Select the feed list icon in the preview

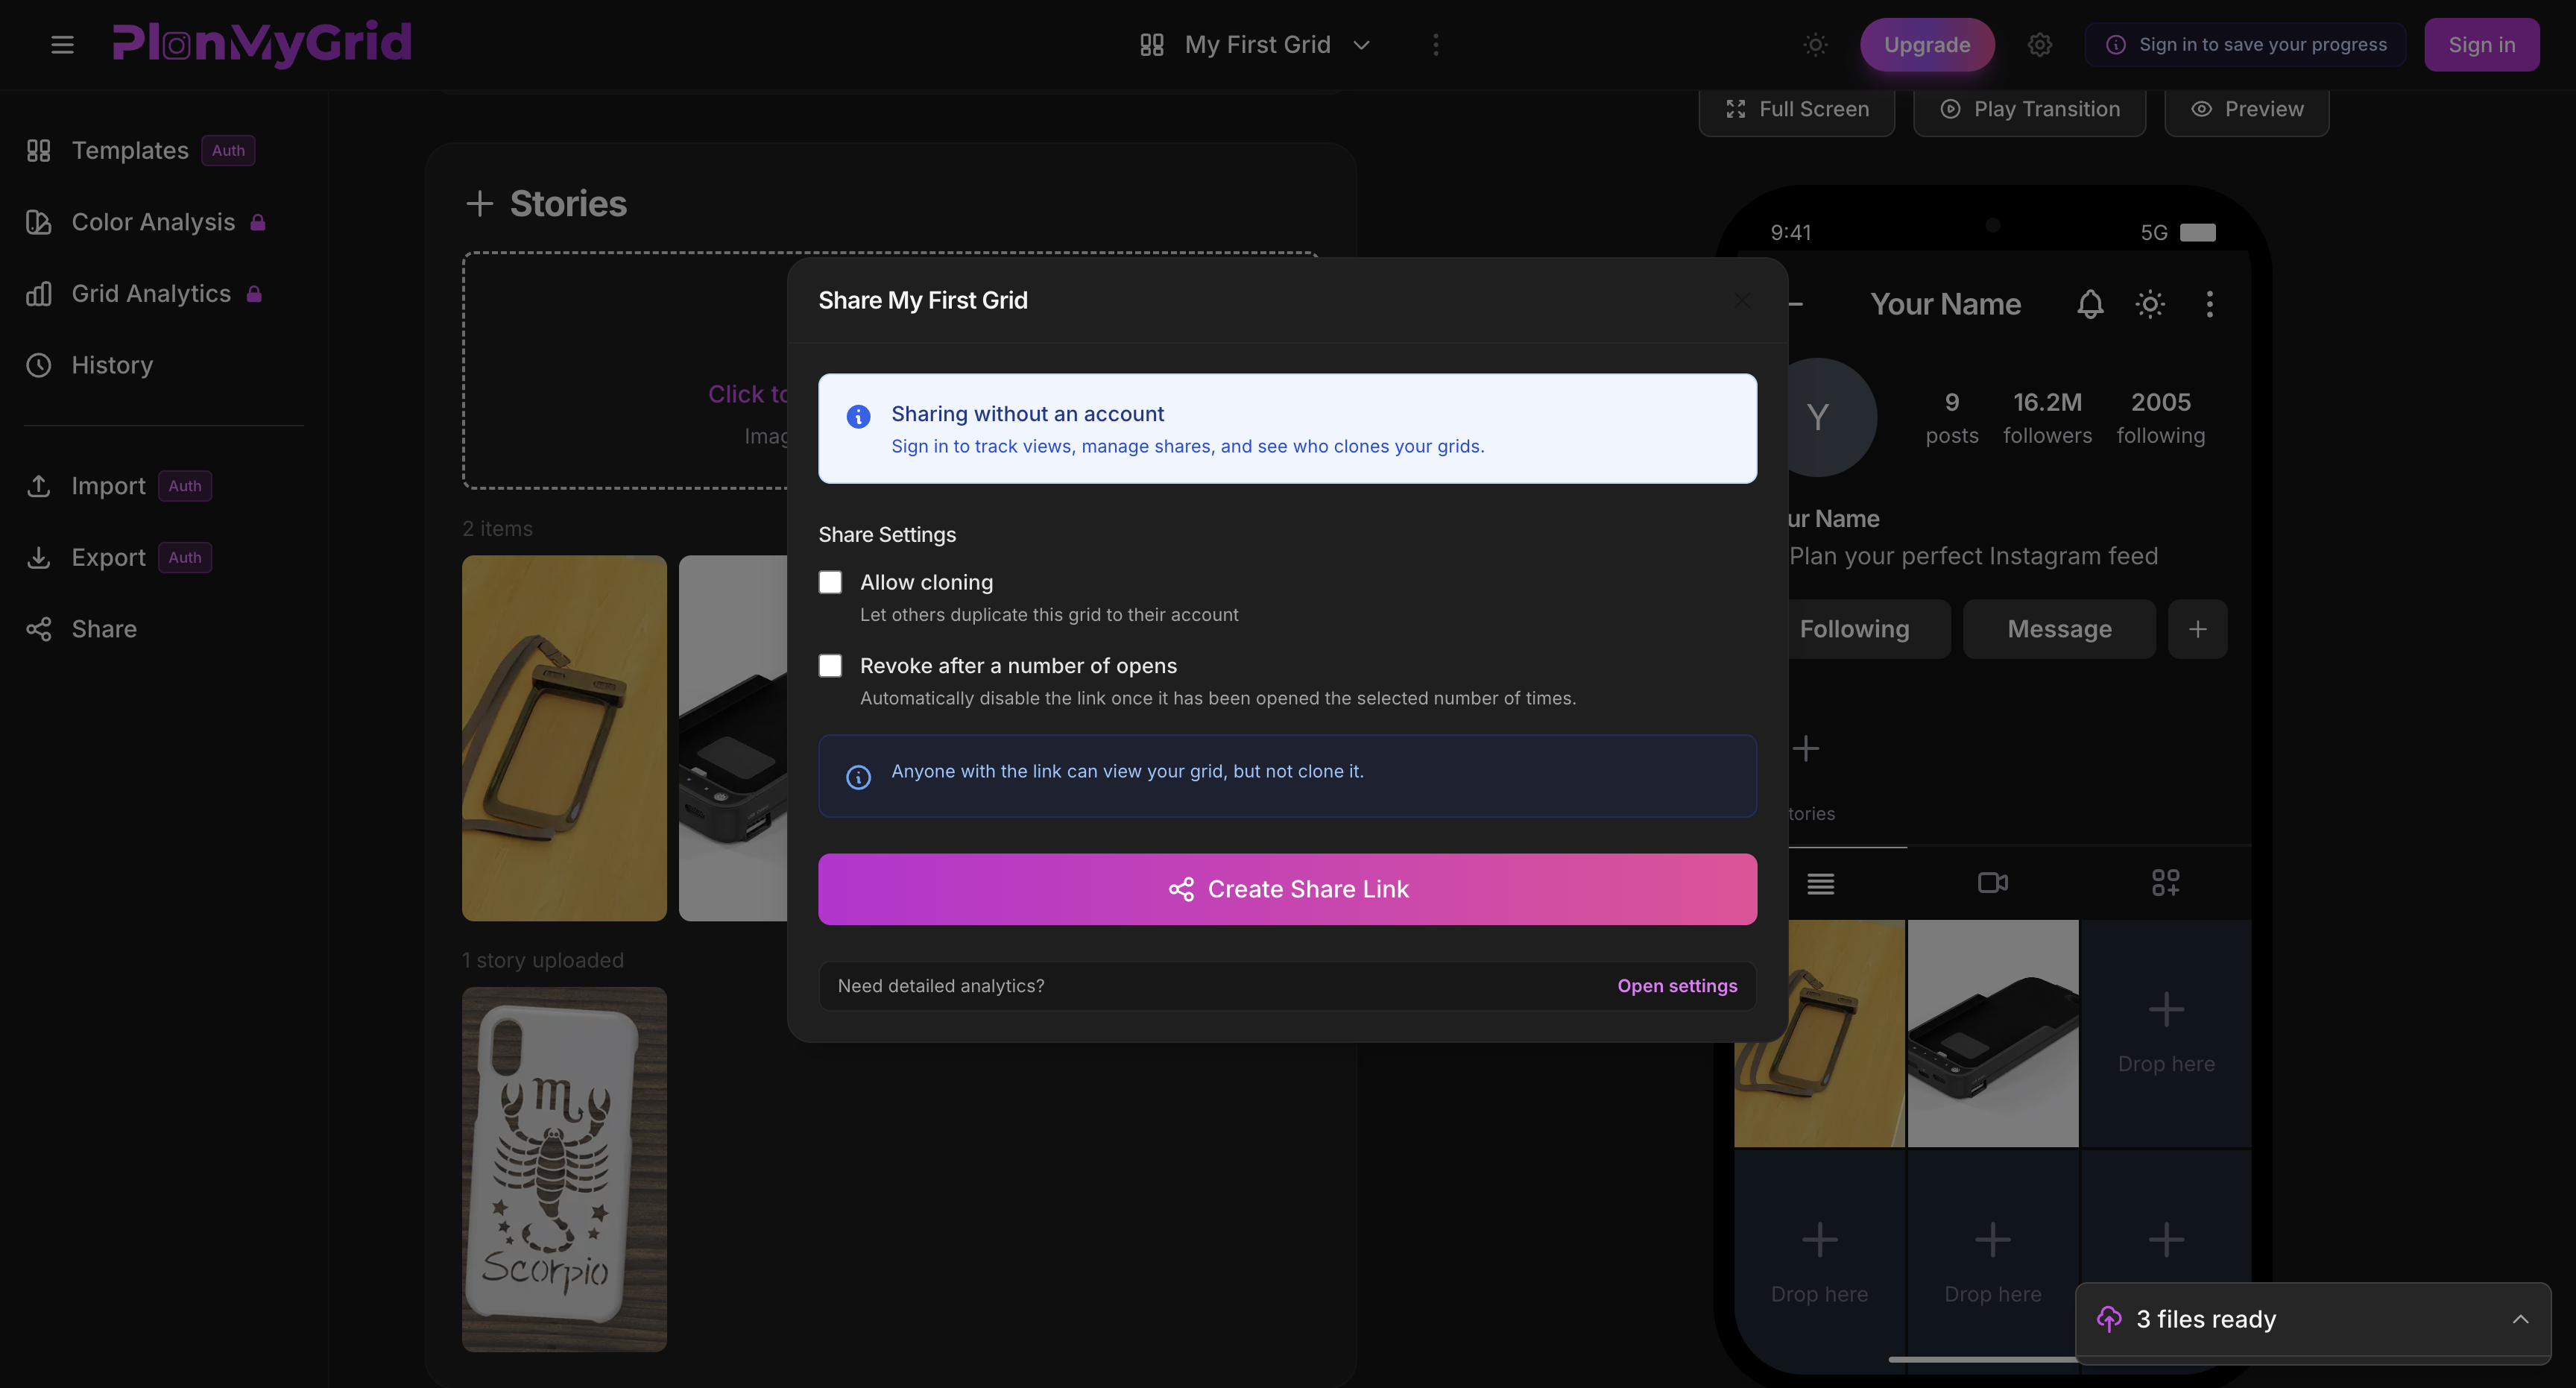1820,883
